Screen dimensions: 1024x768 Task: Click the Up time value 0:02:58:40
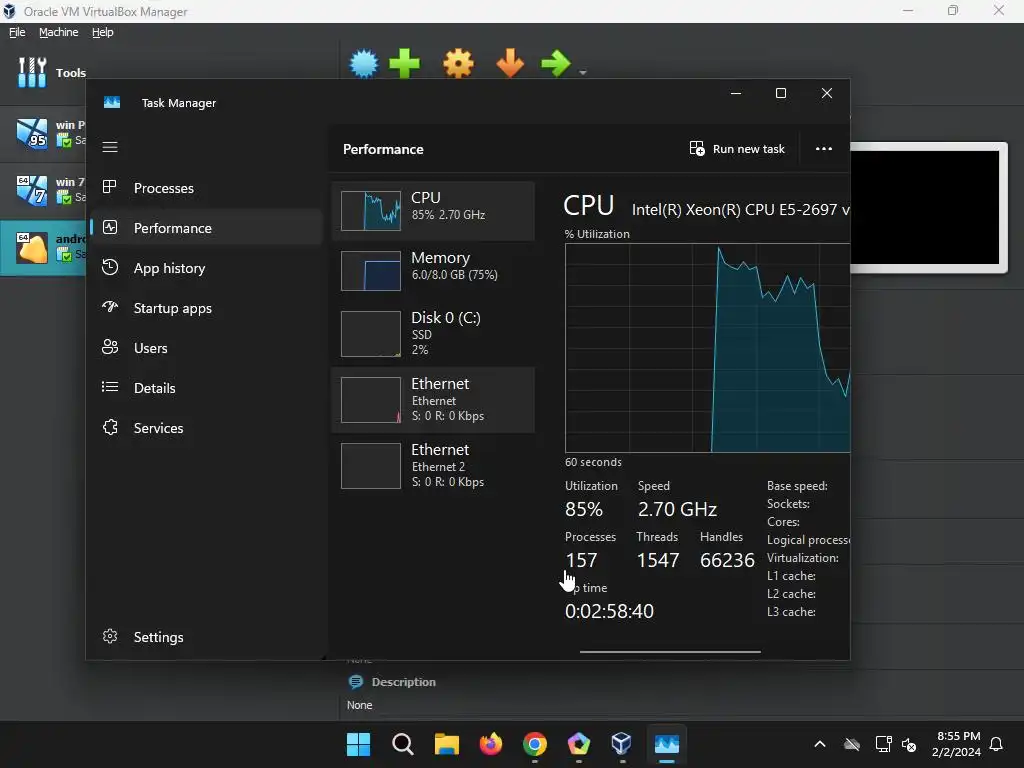coord(609,611)
